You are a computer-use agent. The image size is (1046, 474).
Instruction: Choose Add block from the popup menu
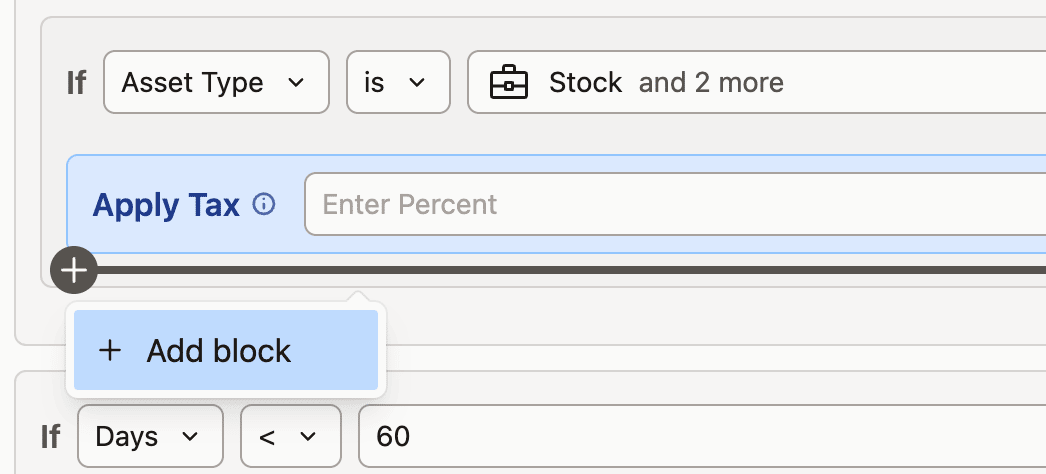click(226, 350)
